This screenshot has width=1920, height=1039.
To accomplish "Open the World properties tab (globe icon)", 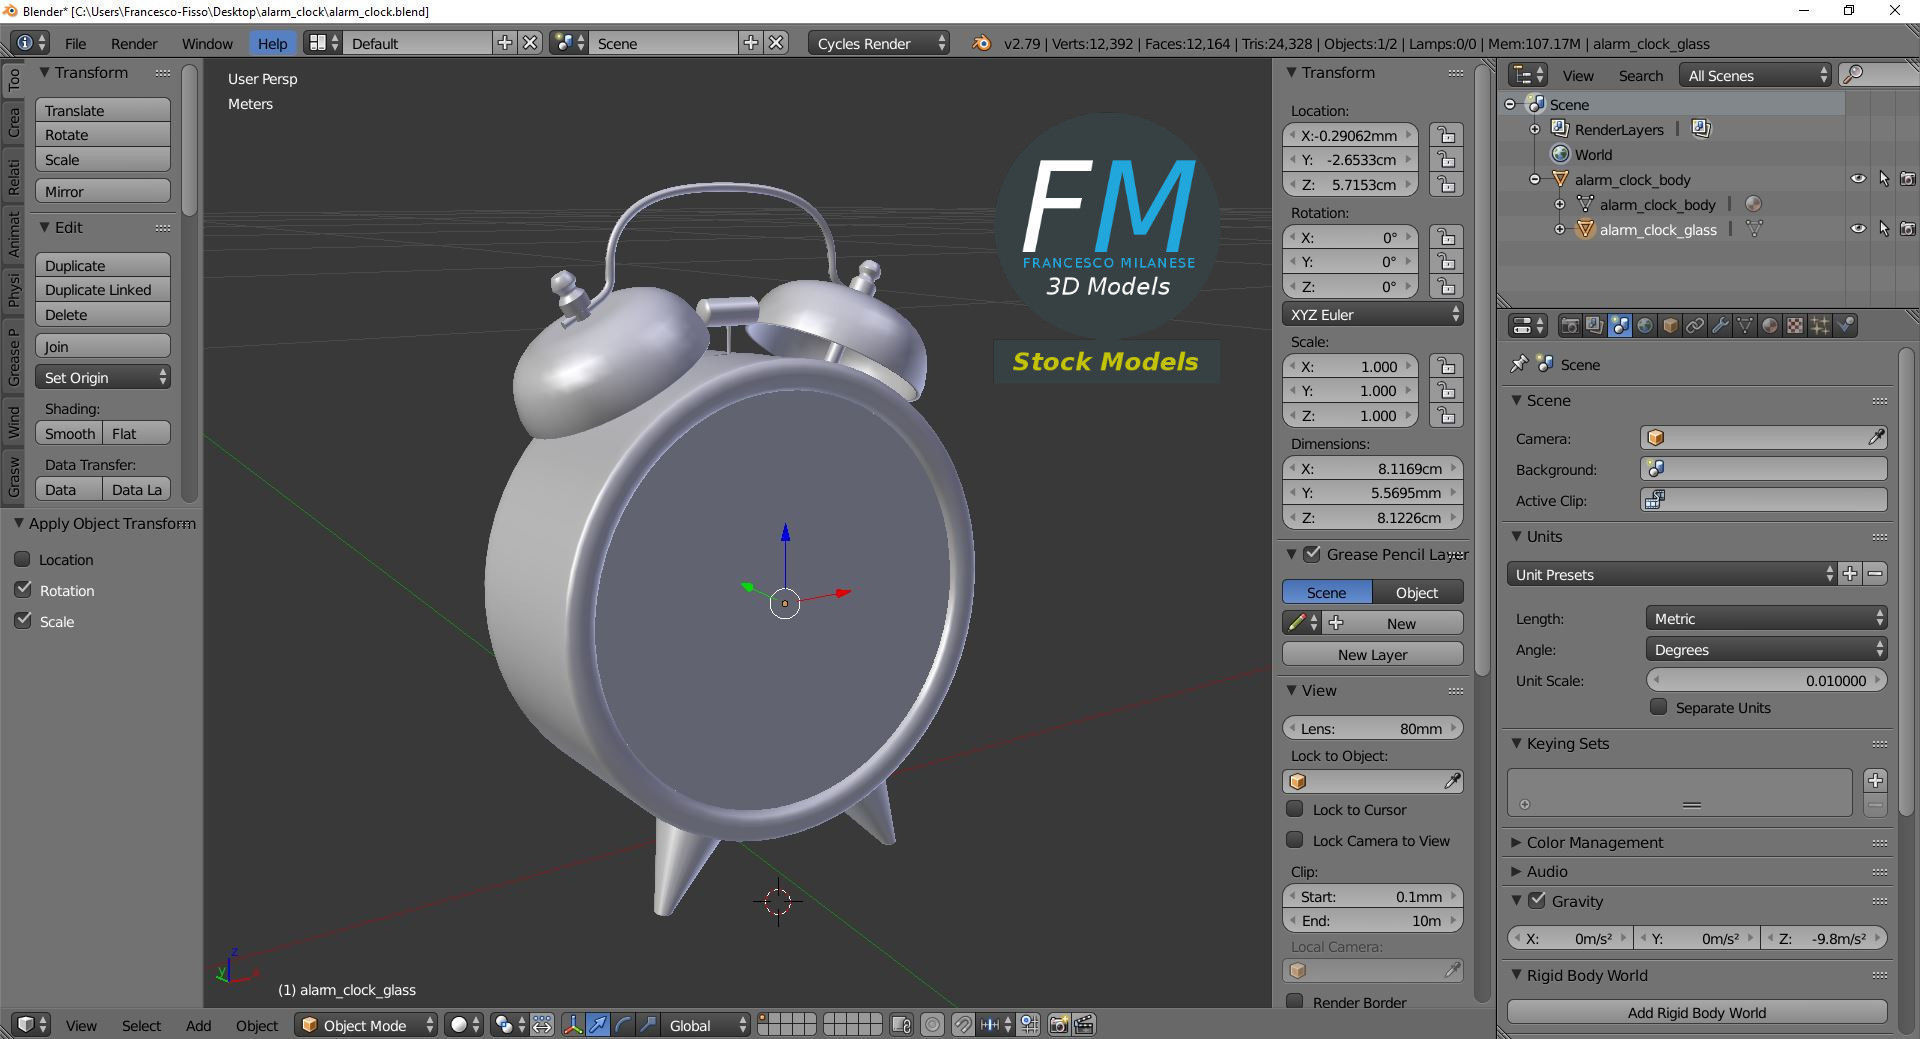I will [x=1645, y=326].
